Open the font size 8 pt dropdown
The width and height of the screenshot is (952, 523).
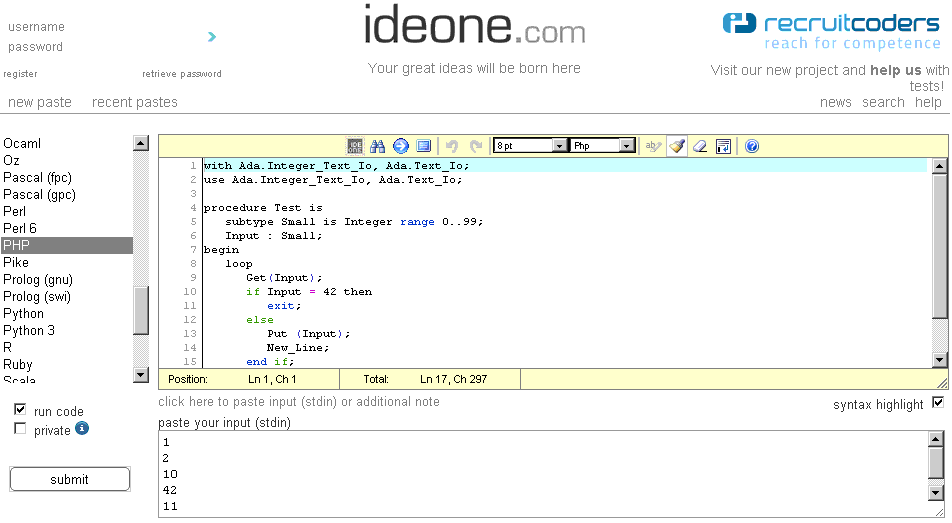[x=531, y=146]
